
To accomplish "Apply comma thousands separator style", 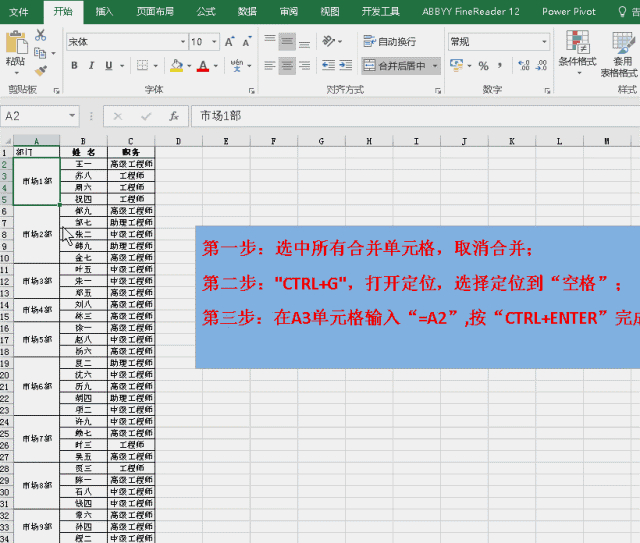I will pos(500,65).
